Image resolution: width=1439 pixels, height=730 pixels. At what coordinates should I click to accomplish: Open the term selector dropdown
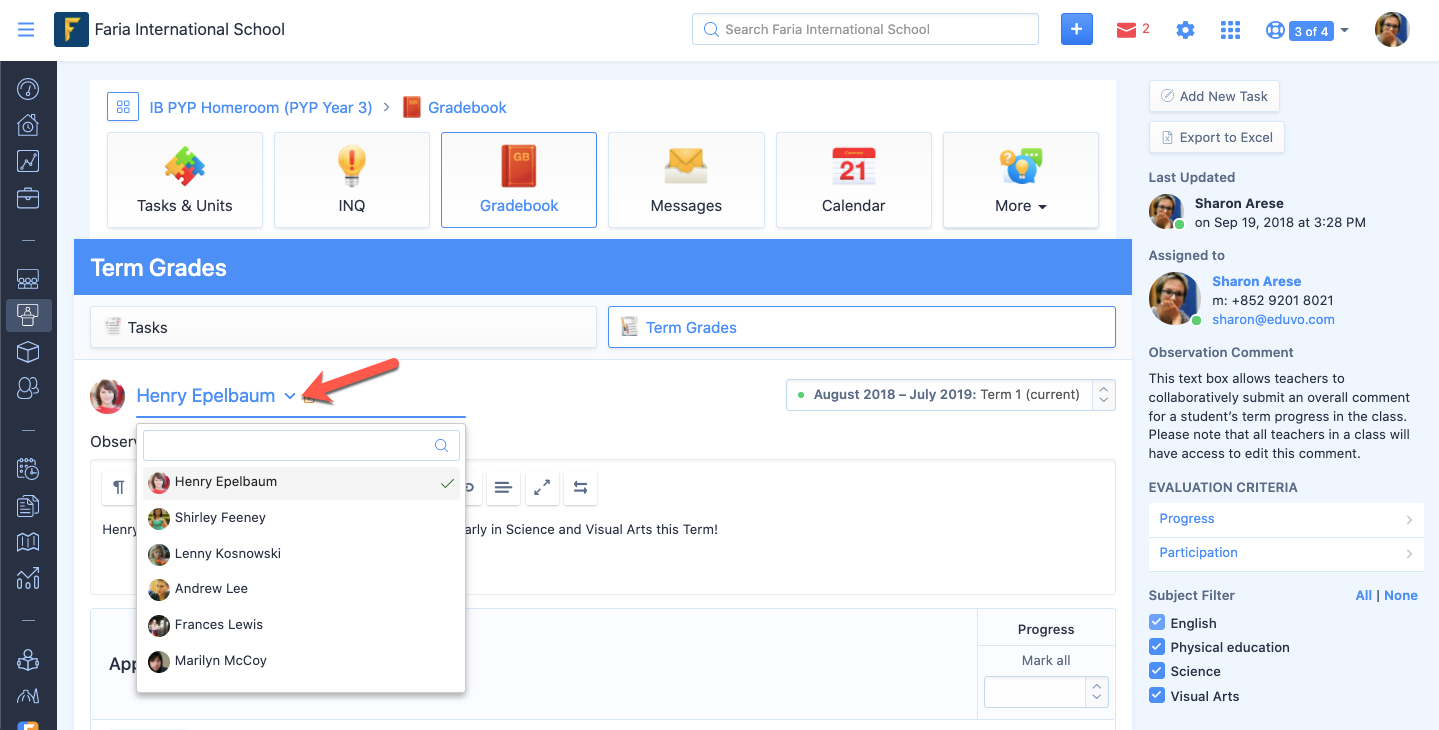(950, 395)
